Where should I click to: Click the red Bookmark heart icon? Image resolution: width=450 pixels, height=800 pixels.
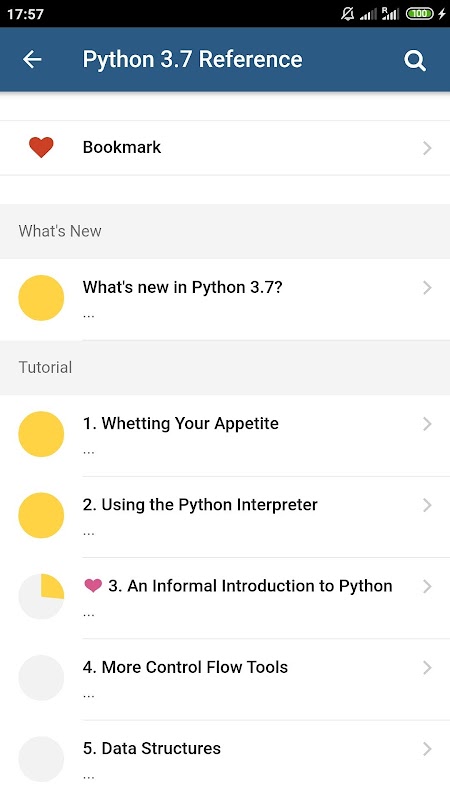point(41,147)
